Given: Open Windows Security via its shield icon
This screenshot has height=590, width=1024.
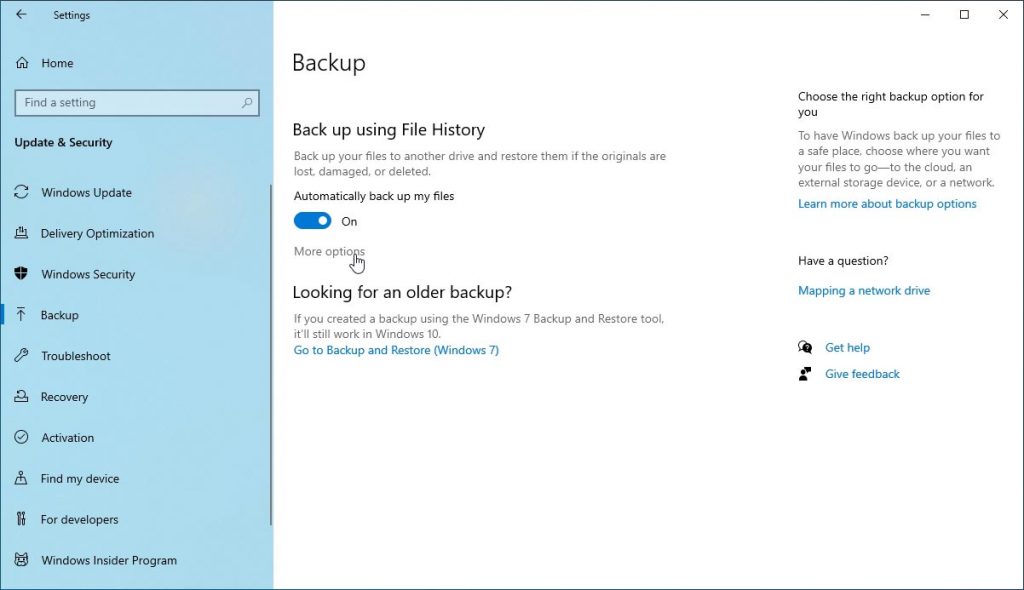Looking at the screenshot, I should tap(21, 274).
